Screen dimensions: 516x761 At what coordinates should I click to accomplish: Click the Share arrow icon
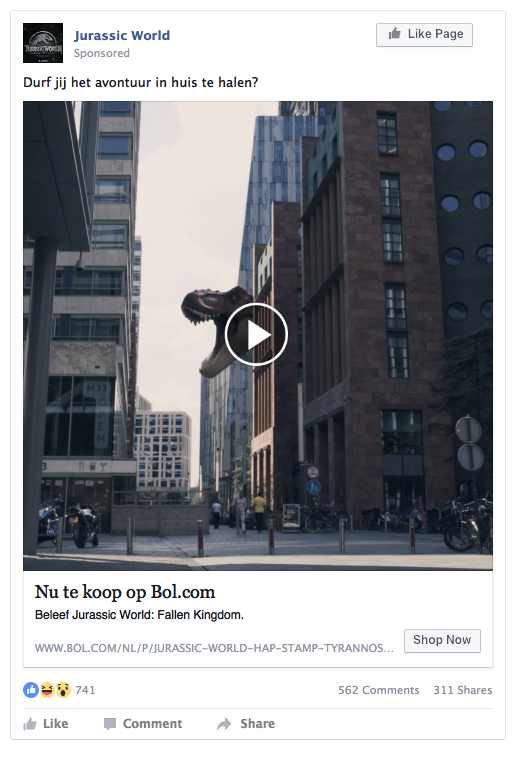[224, 724]
